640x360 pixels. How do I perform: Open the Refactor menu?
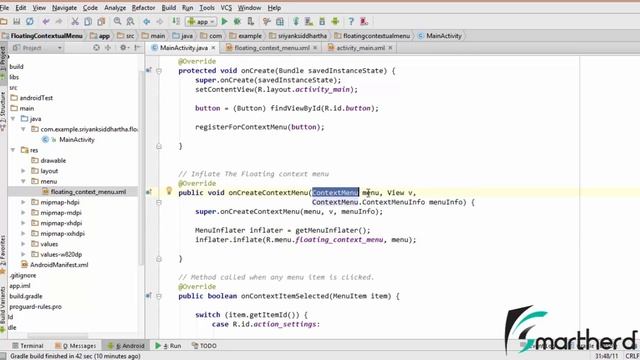(x=143, y=8)
